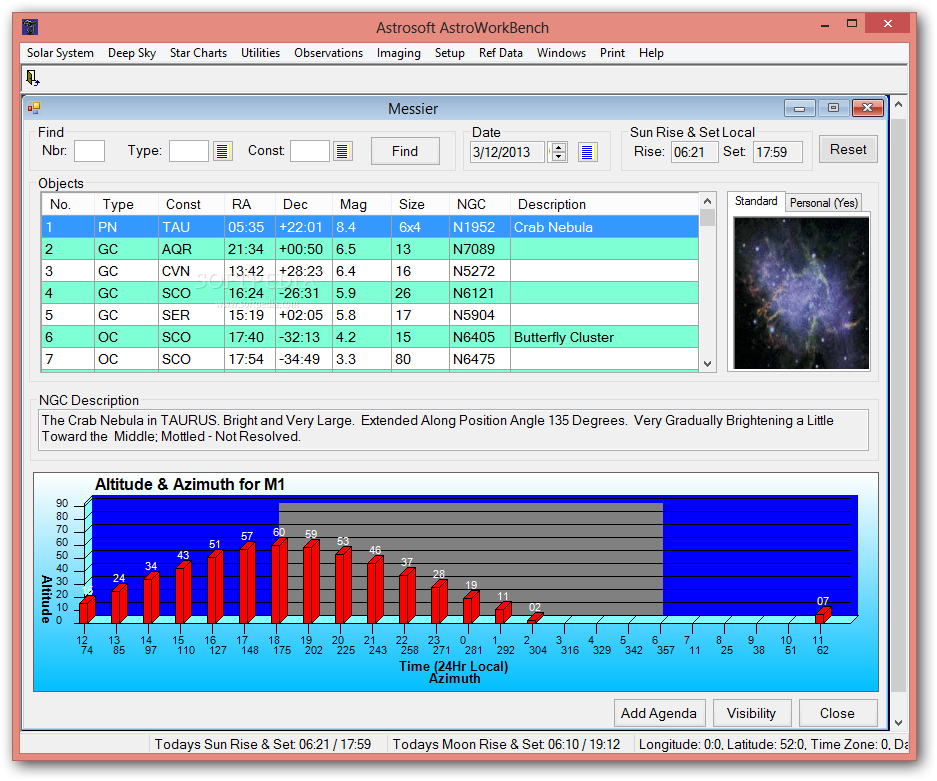Open the Star Charts menu
937x781 pixels.
[198, 53]
